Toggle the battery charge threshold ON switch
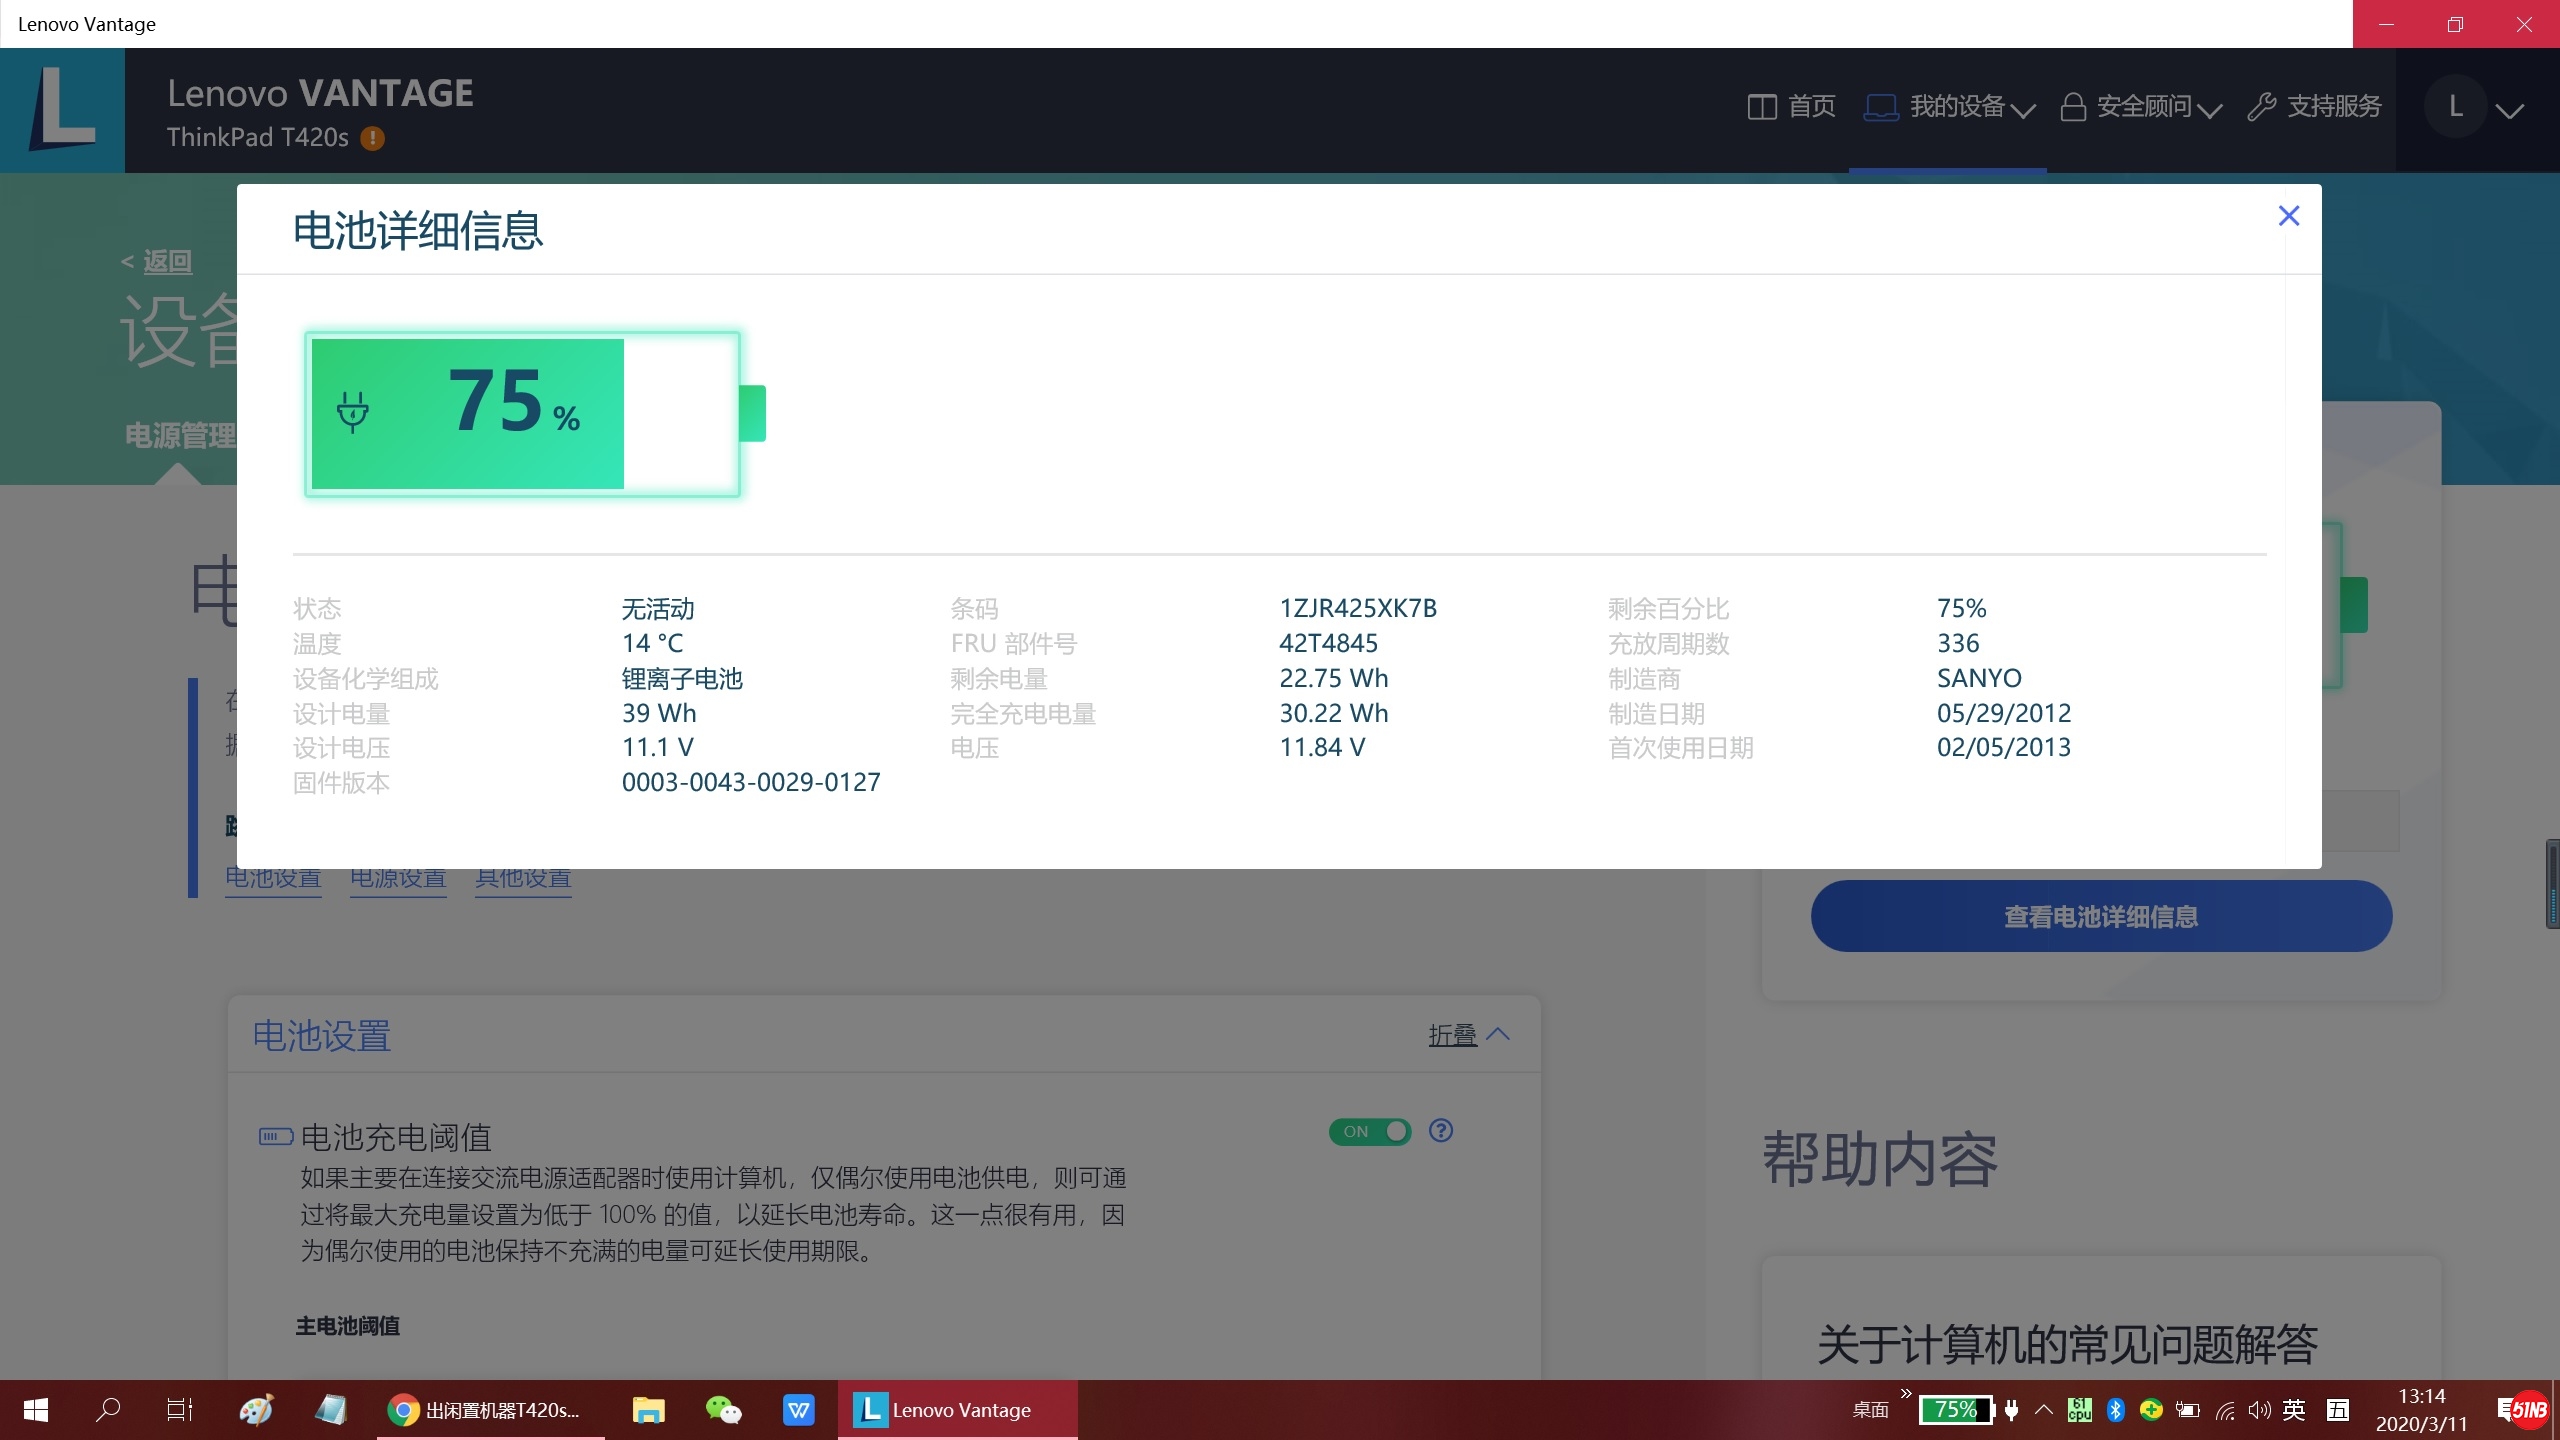Screen dimensions: 2560x1440 point(1369,1131)
